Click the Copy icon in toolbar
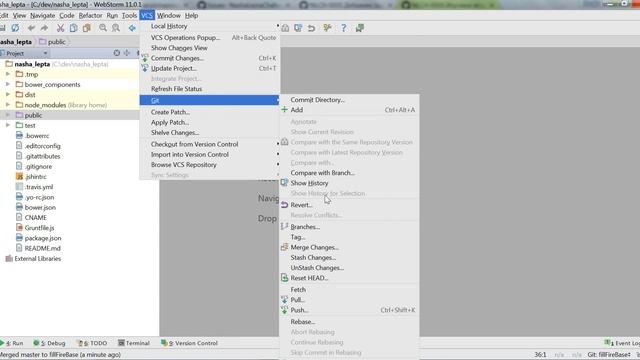 tap(73, 28)
